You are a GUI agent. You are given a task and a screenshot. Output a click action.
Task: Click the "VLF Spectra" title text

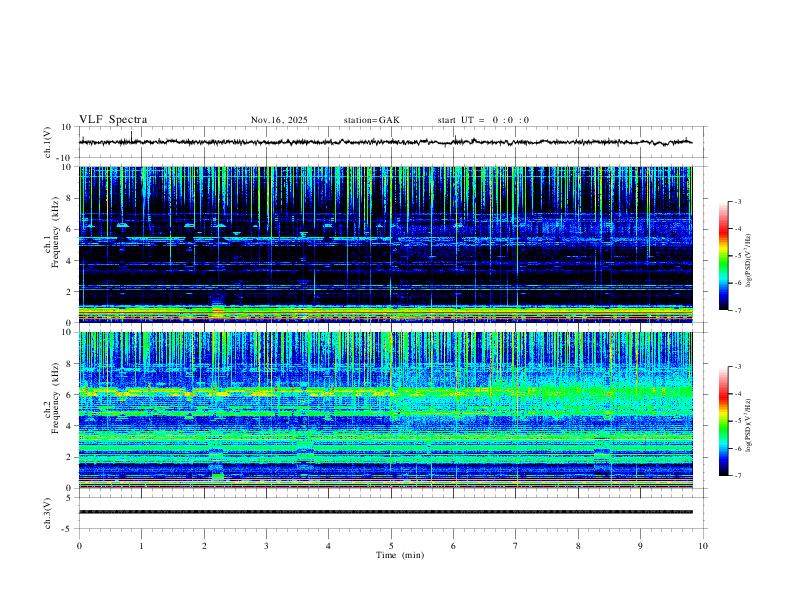113,120
